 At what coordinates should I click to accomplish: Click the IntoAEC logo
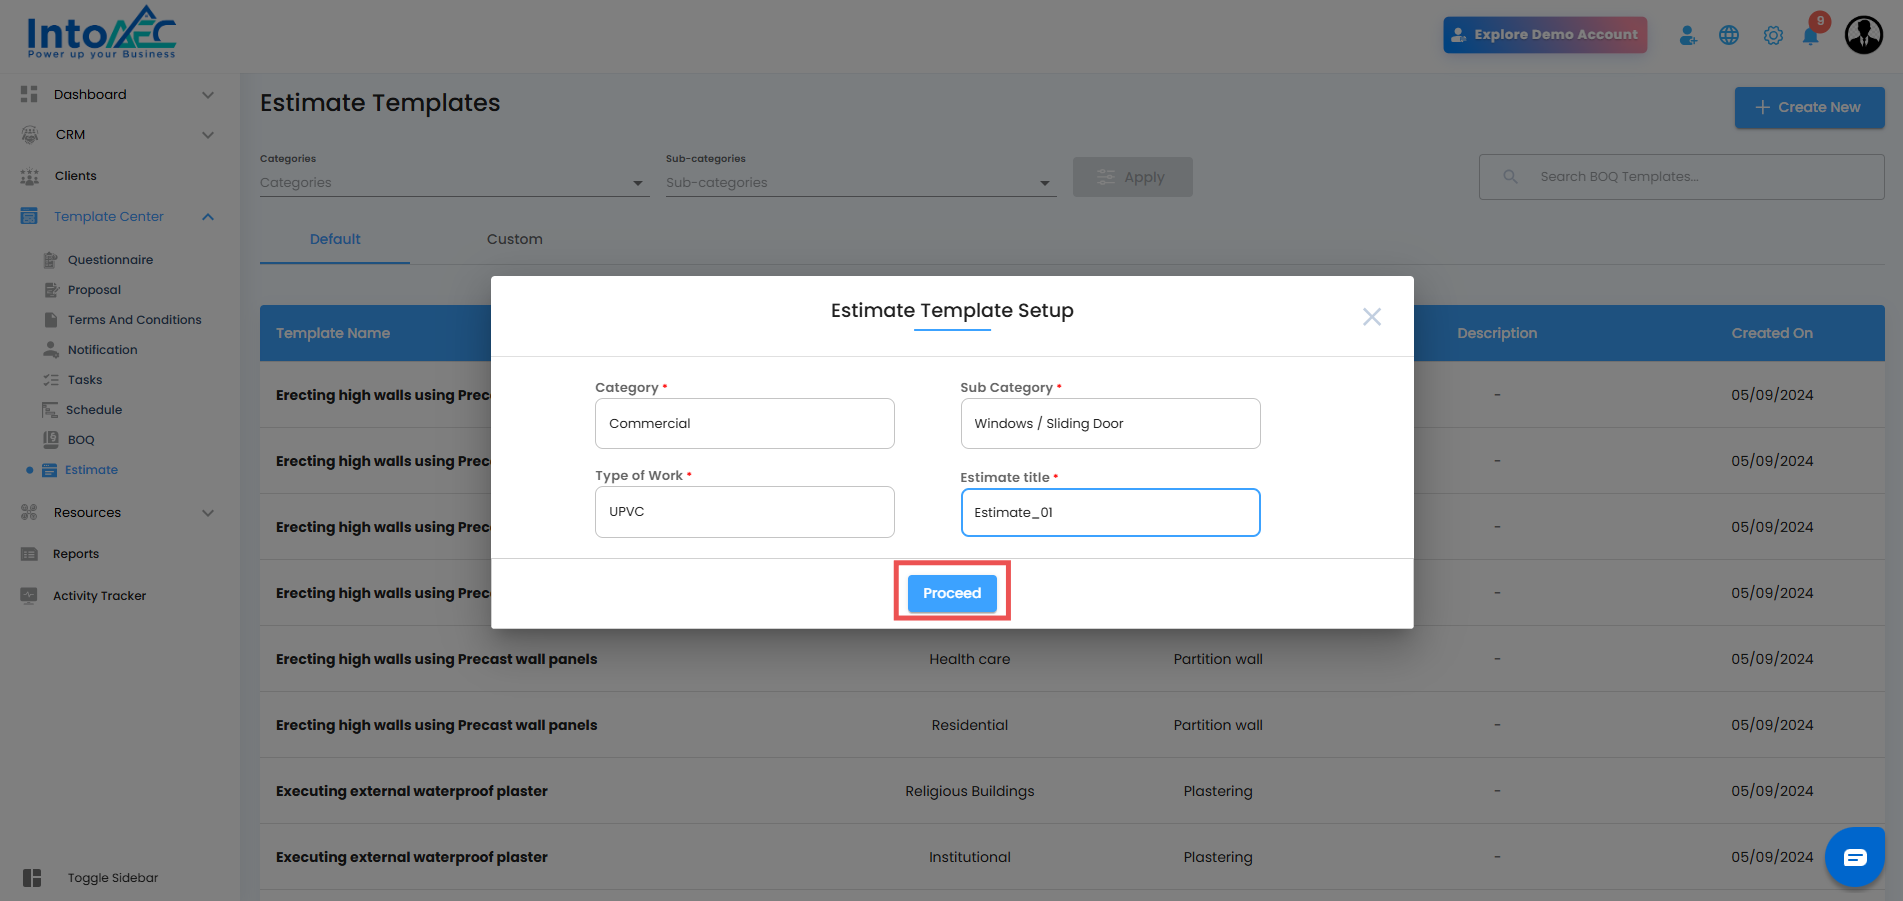click(x=101, y=33)
